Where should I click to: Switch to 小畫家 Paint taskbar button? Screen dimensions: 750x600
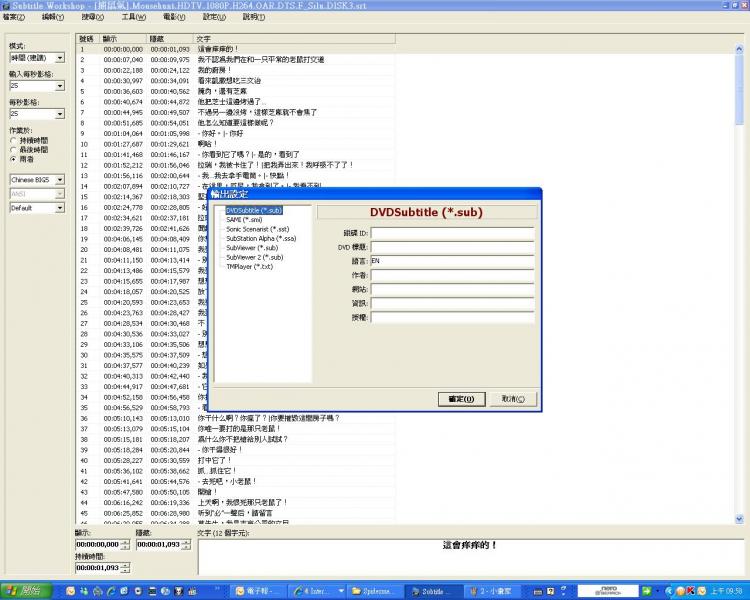pyautogui.click(x=493, y=591)
